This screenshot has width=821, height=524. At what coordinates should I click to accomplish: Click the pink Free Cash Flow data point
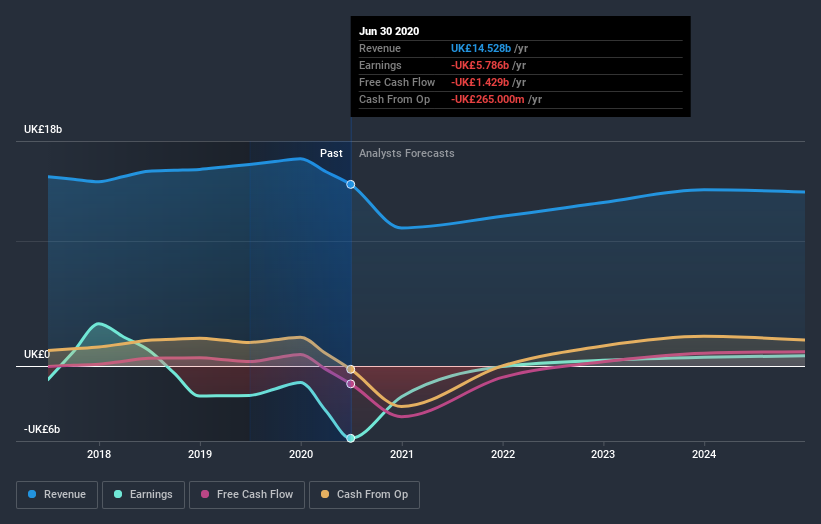tap(351, 384)
